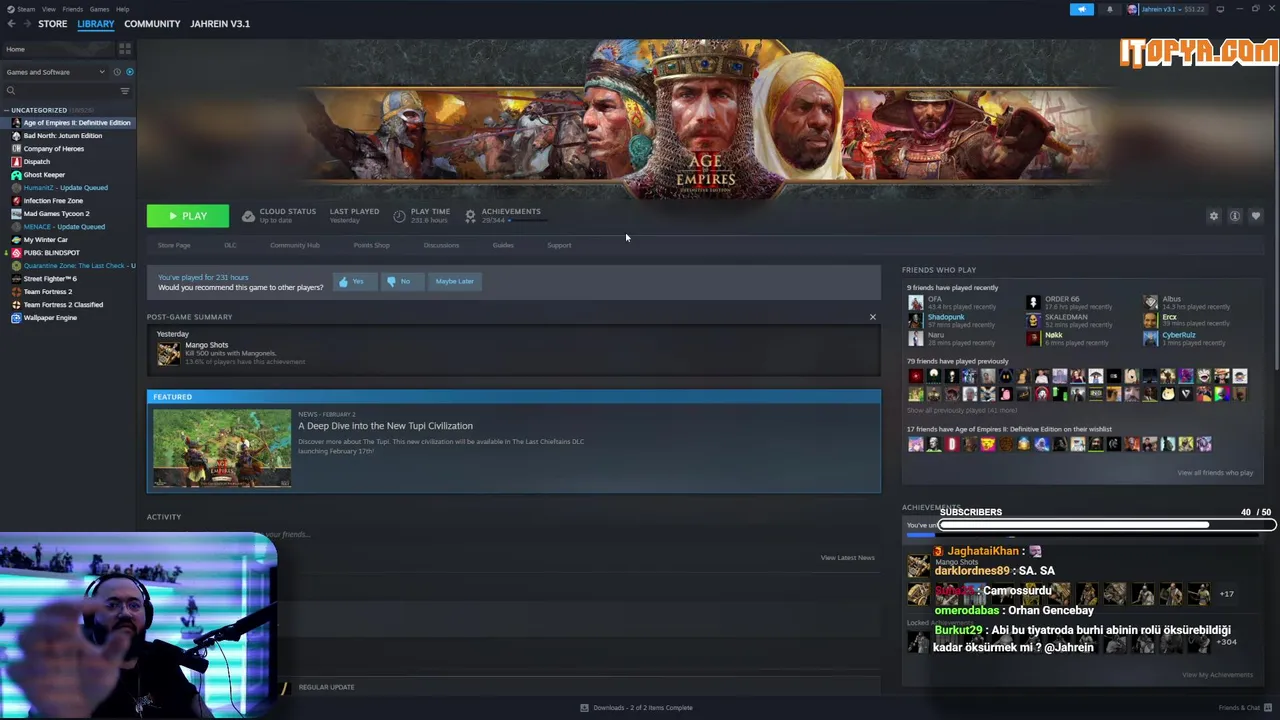This screenshot has height=720, width=1280.
Task: Click the Maybe Later button
Action: tap(455, 282)
